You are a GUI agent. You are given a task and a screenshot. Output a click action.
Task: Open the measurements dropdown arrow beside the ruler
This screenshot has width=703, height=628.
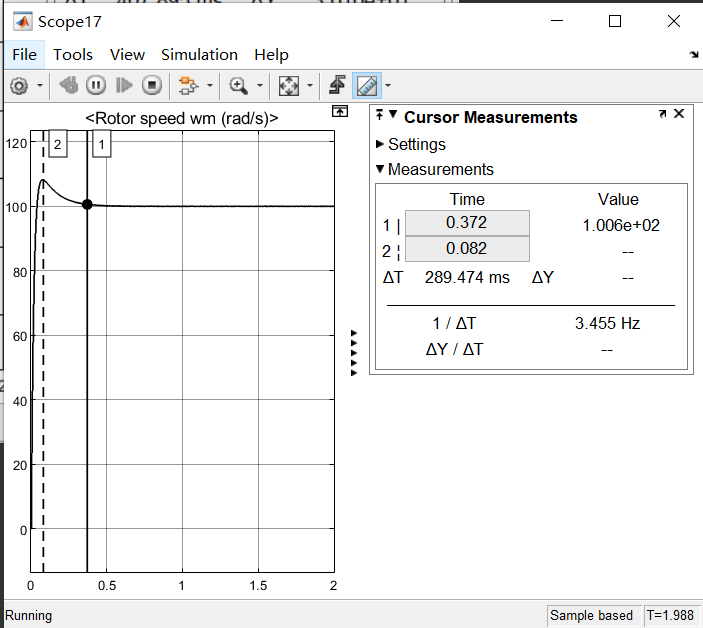(x=388, y=85)
